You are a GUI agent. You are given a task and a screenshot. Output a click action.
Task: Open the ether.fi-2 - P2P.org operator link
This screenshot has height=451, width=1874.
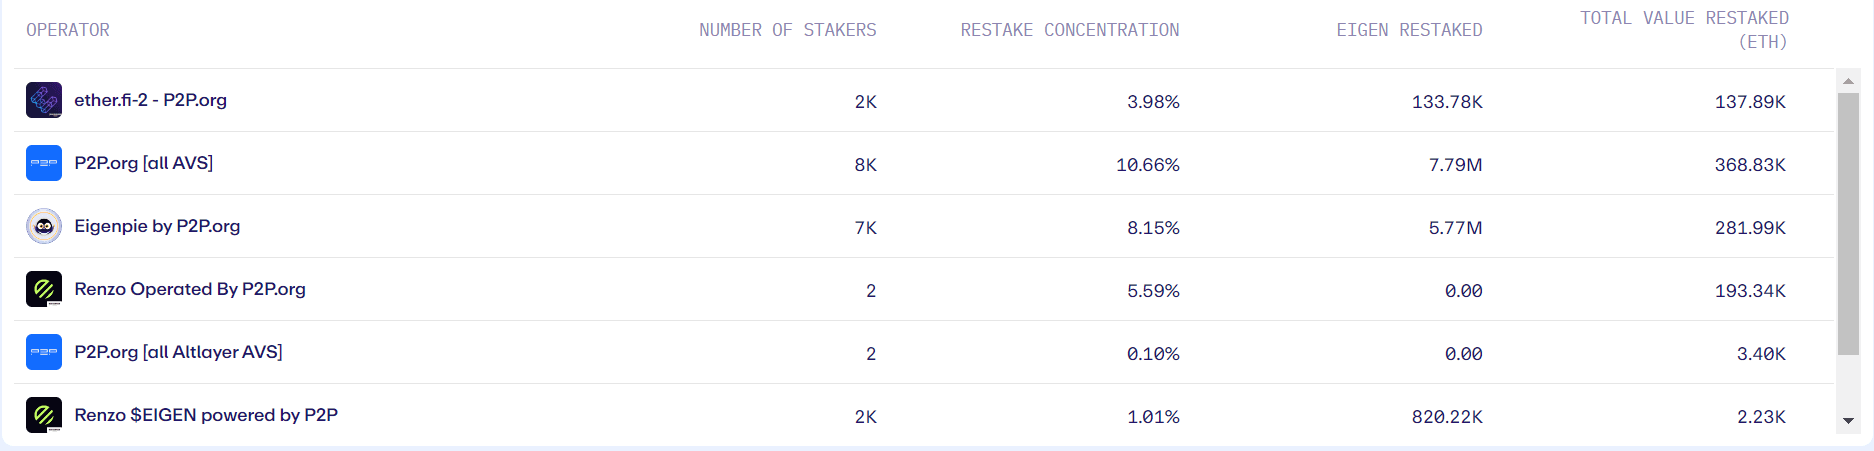150,100
